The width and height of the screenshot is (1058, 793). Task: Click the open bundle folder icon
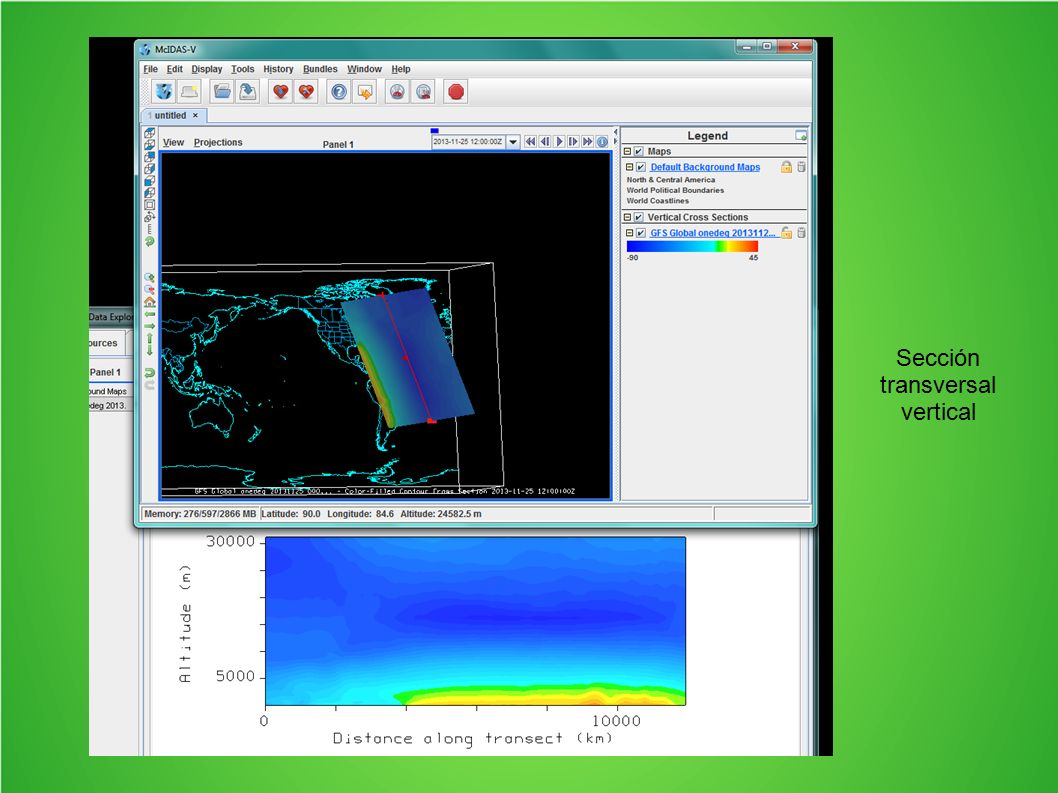click(221, 92)
